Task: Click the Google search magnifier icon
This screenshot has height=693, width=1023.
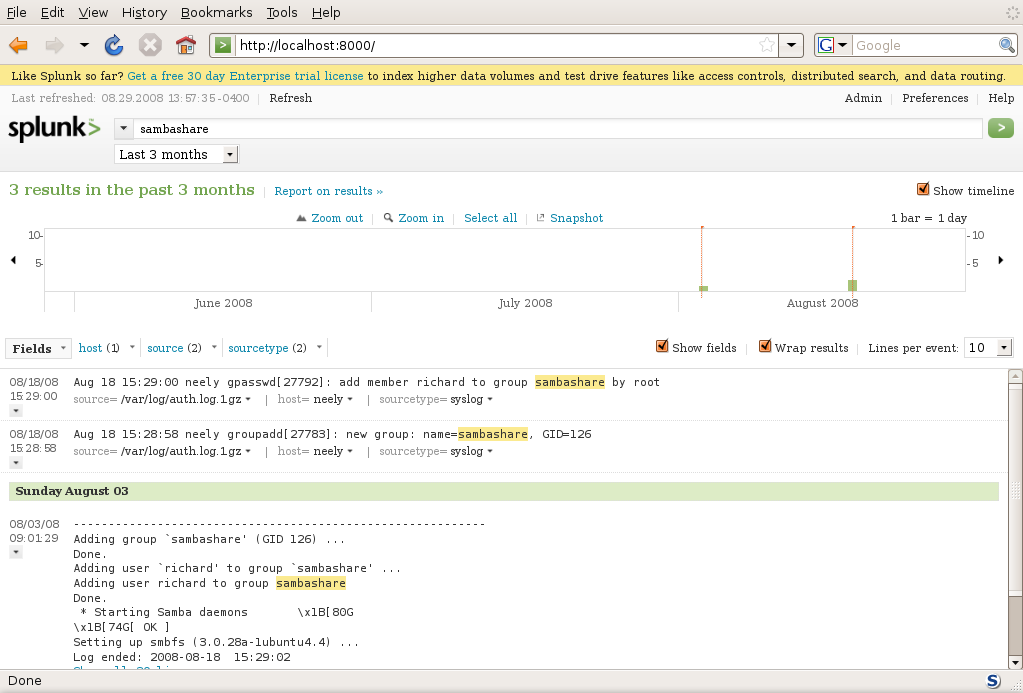Action: click(1007, 45)
